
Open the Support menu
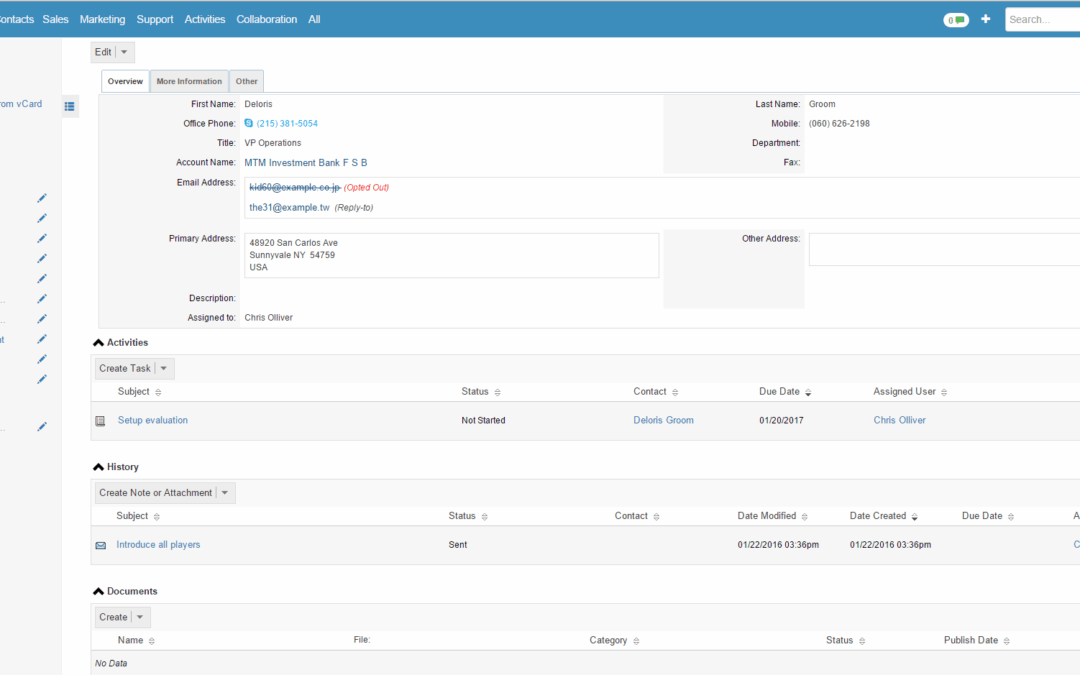click(x=155, y=19)
